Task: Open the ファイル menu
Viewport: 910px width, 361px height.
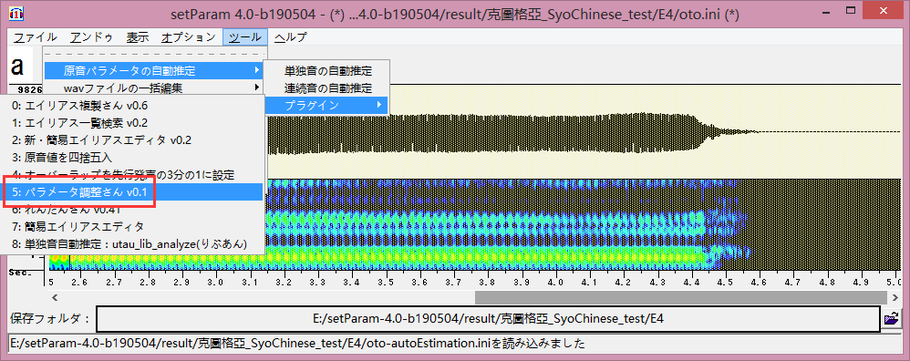Action: pyautogui.click(x=35, y=38)
